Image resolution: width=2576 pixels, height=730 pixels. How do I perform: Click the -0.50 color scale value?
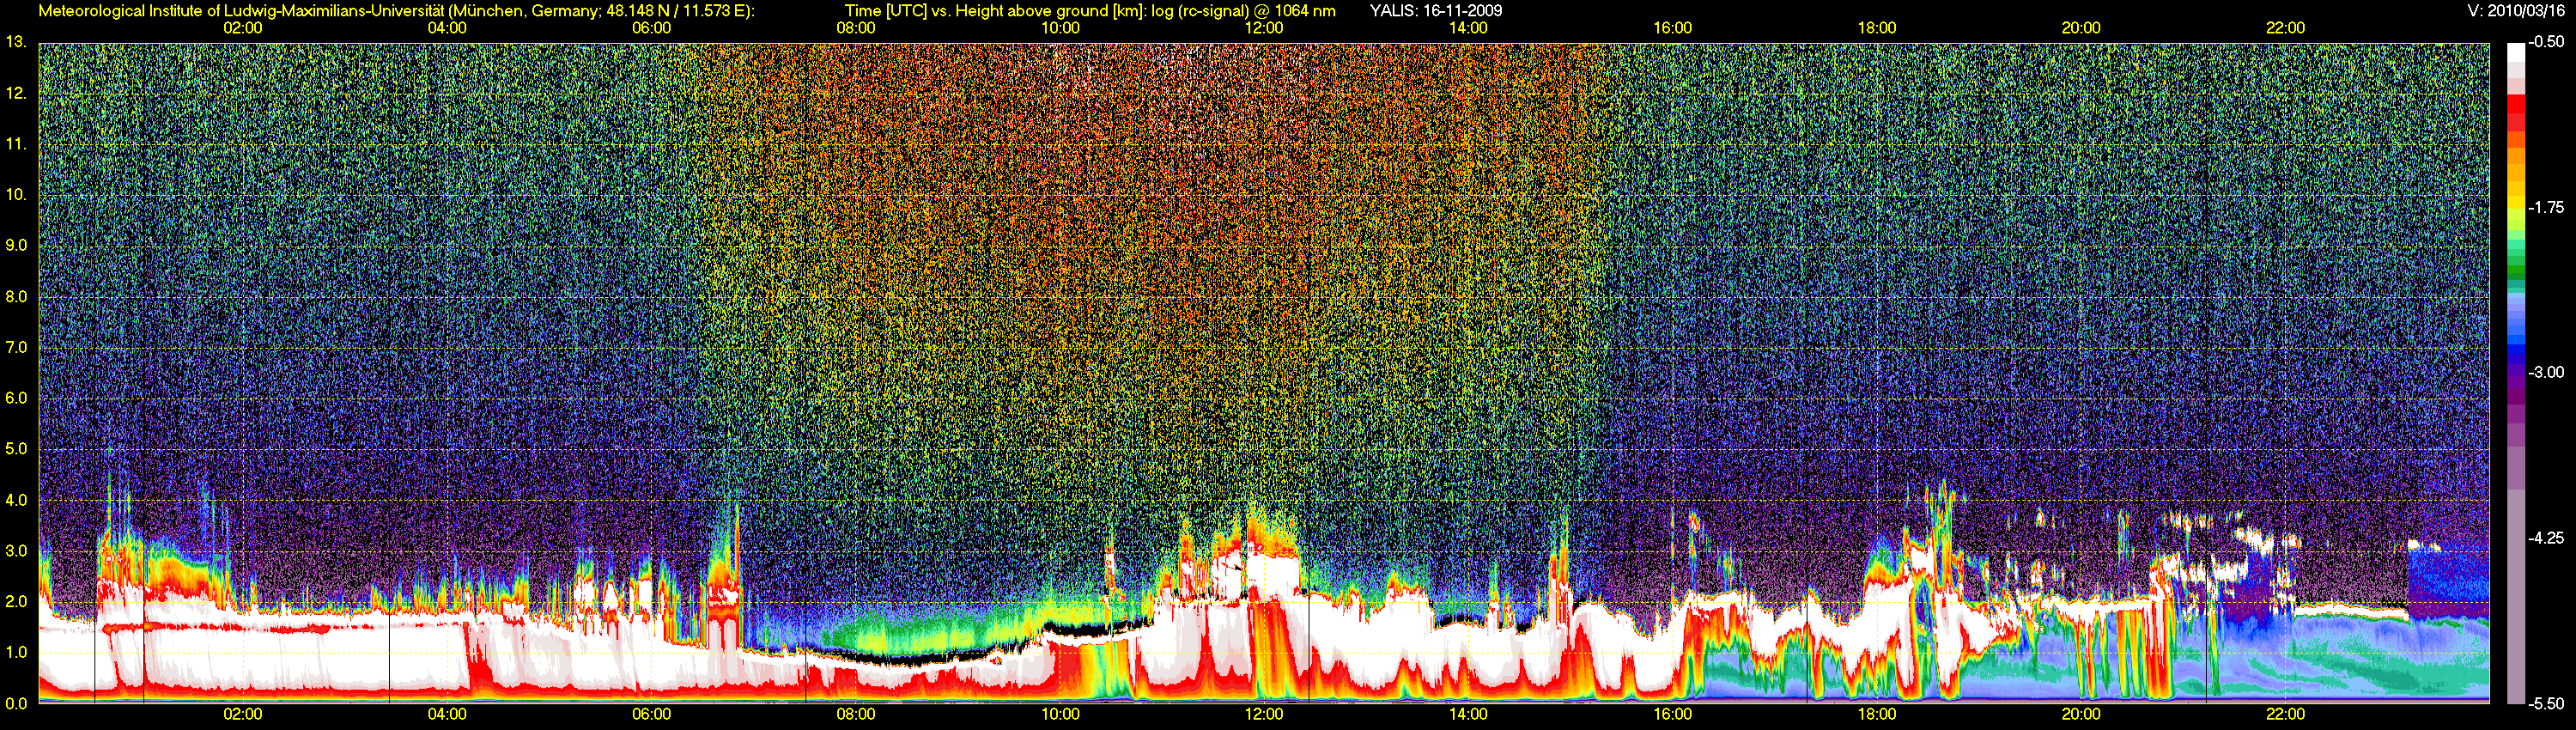(2546, 42)
